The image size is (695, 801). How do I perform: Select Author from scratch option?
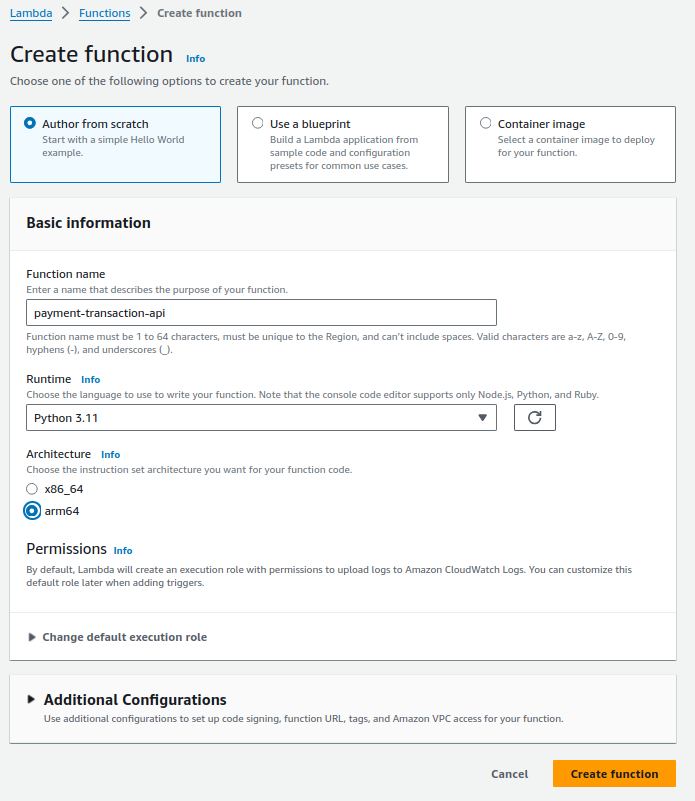(x=31, y=123)
